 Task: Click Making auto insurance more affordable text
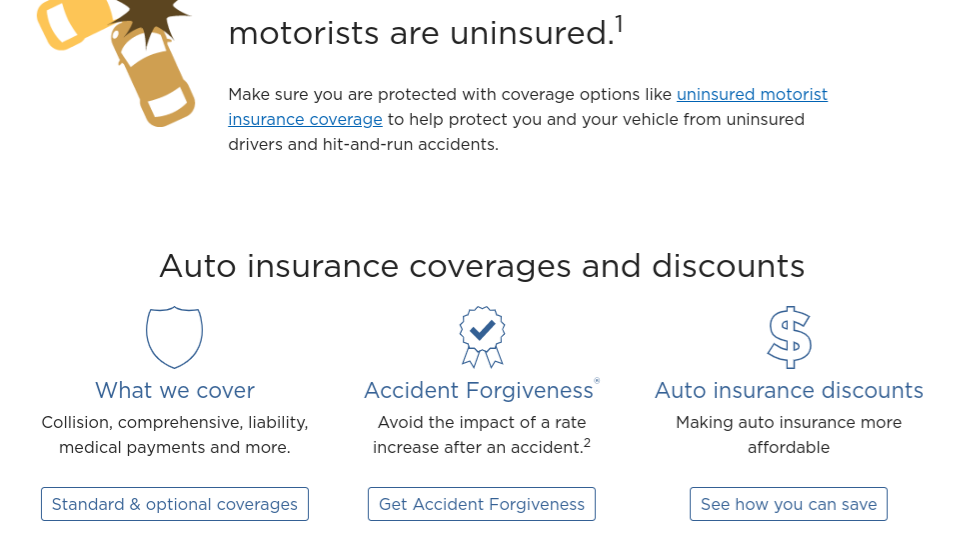(x=789, y=435)
